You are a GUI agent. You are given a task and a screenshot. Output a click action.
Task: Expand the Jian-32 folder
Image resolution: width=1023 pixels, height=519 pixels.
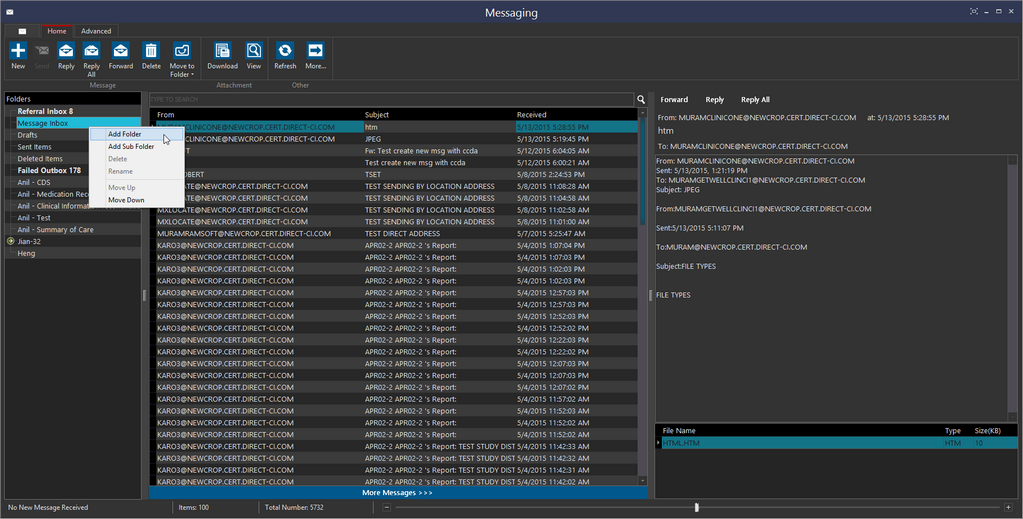[x=11, y=242]
